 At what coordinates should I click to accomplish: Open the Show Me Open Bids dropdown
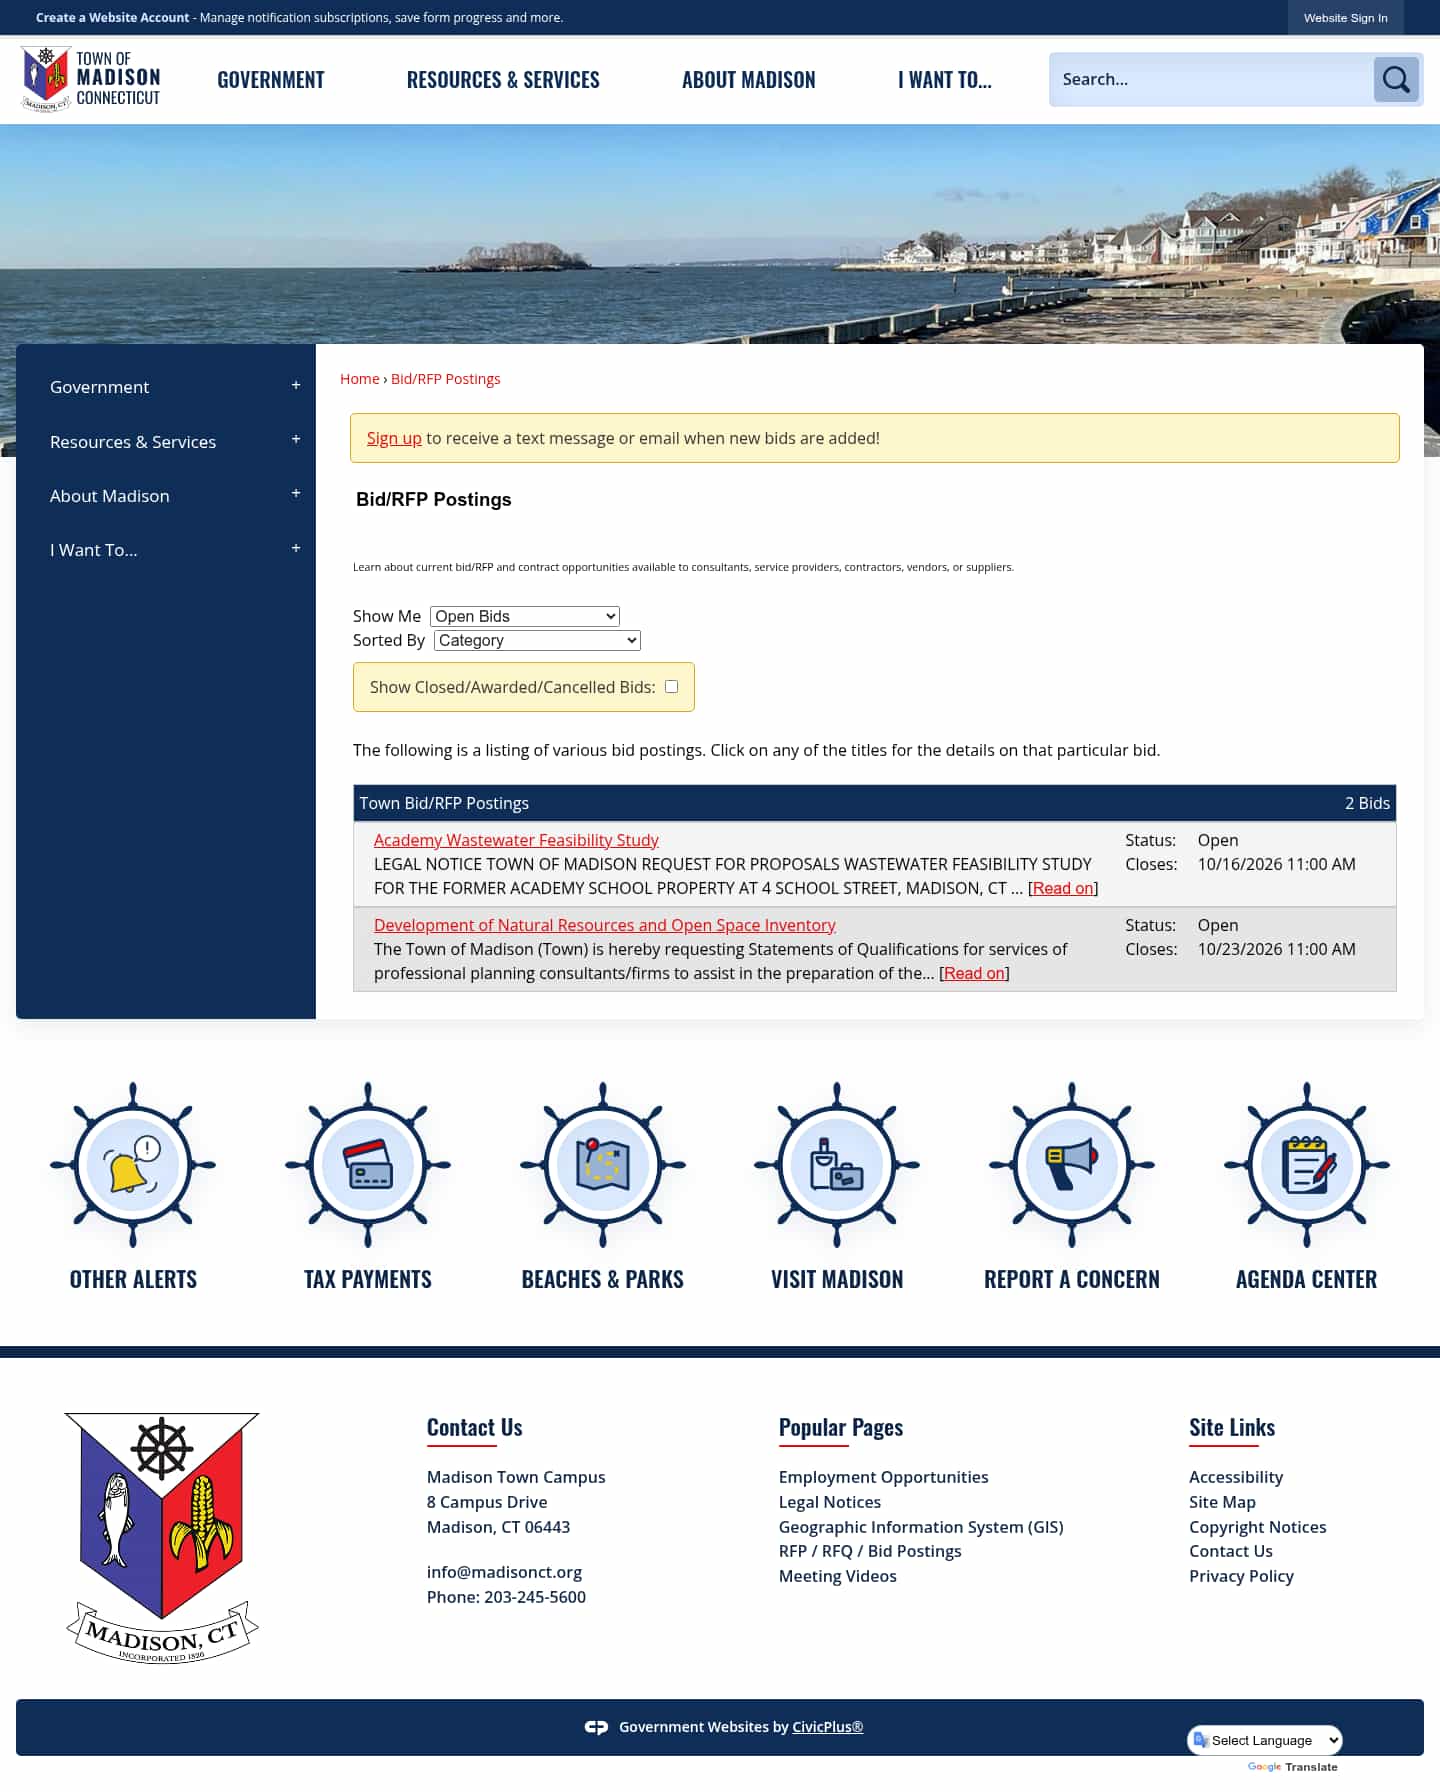click(x=525, y=616)
